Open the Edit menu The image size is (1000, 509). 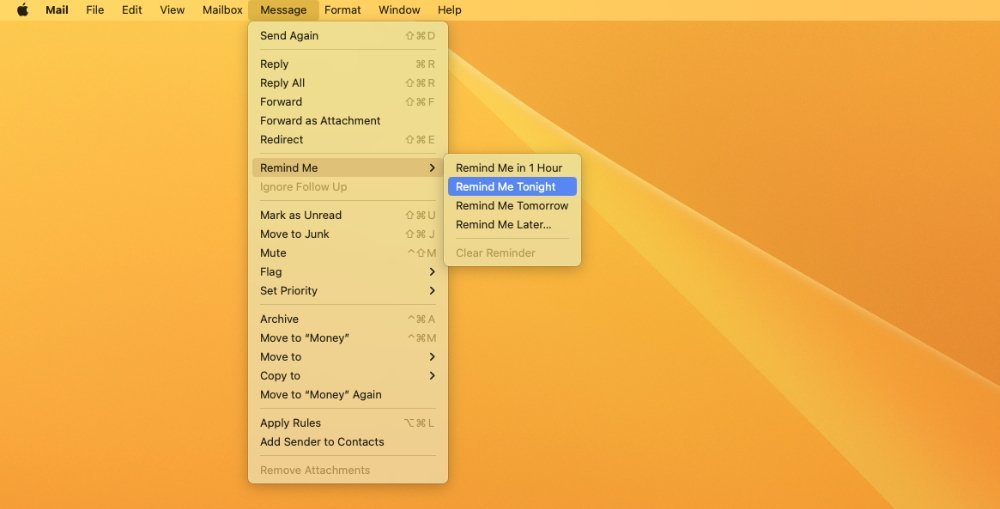pyautogui.click(x=132, y=10)
